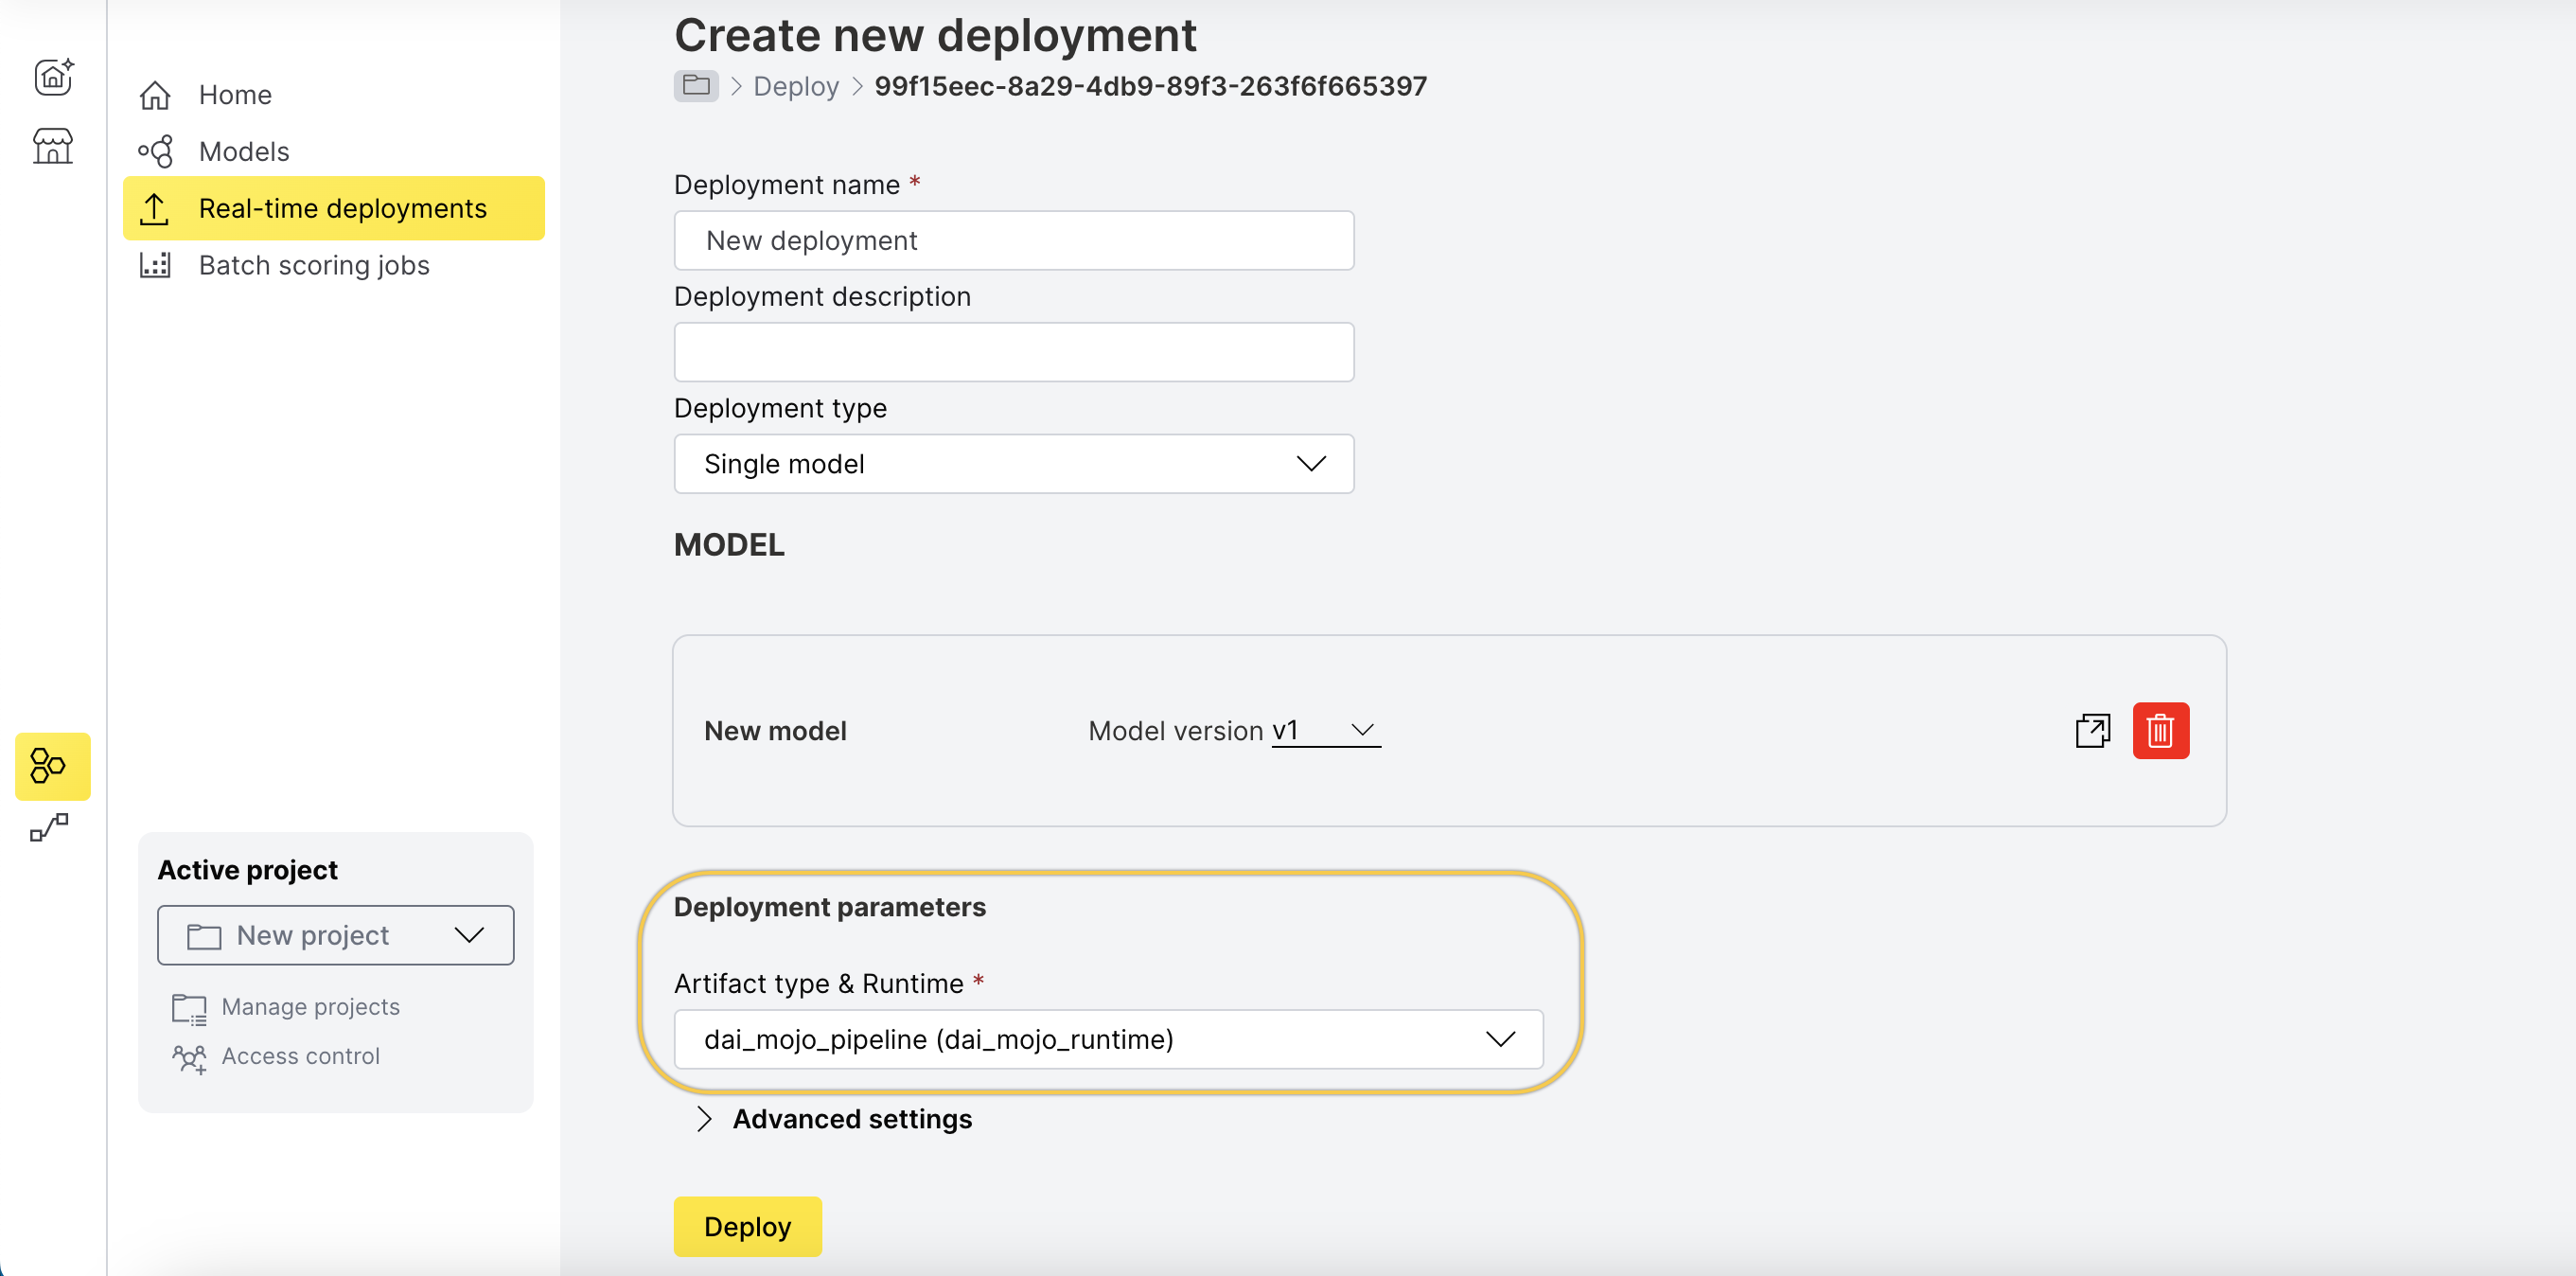This screenshot has height=1276, width=2576.
Task: Go to Home in sidebar
Action: (x=235, y=95)
